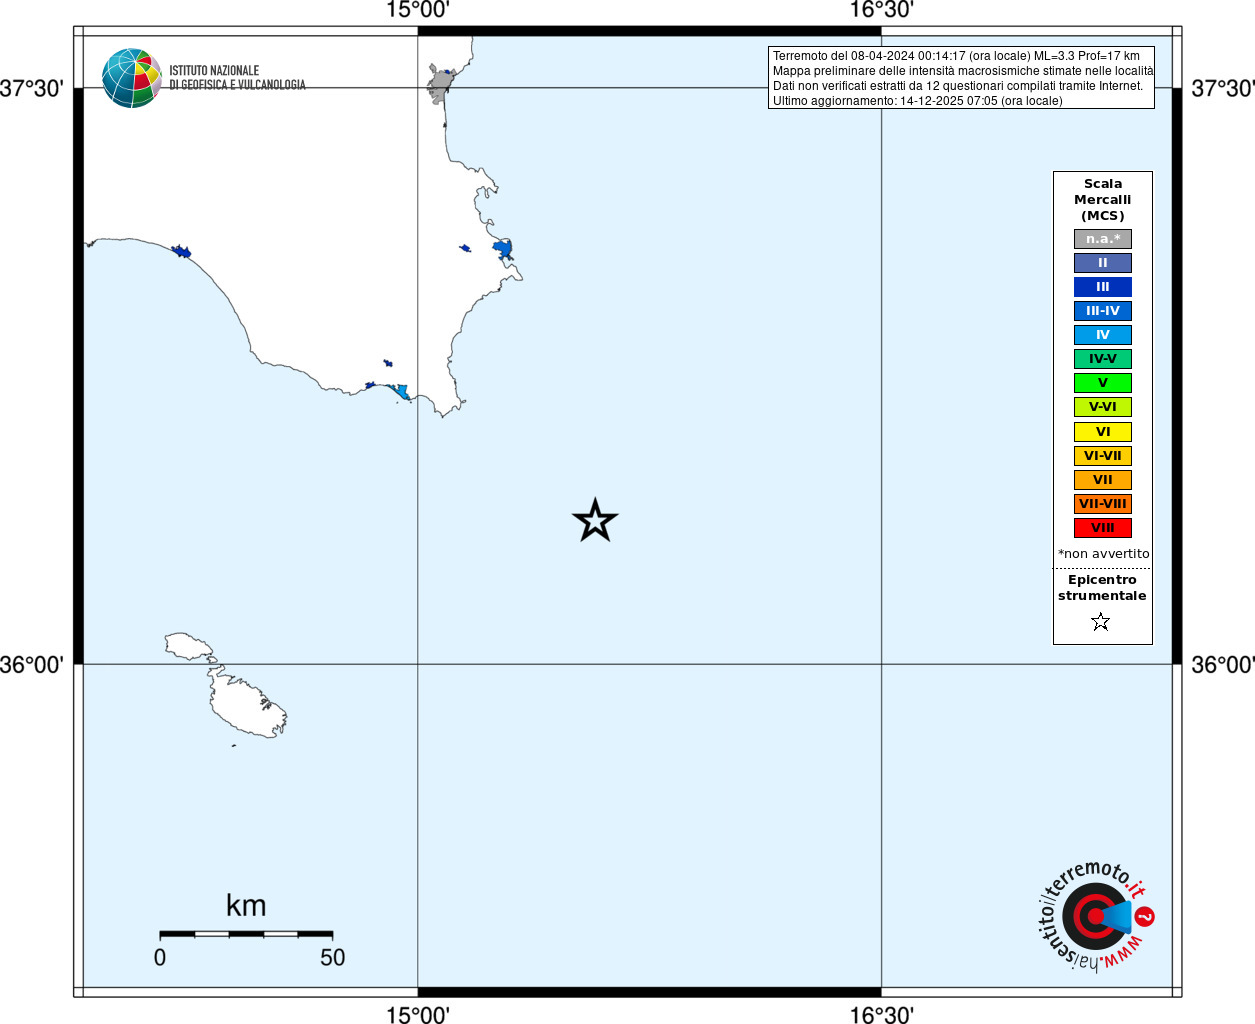Viewport: 1255px width, 1024px height.
Task: Select the VI-VII legend swatch
Action: click(x=1103, y=456)
